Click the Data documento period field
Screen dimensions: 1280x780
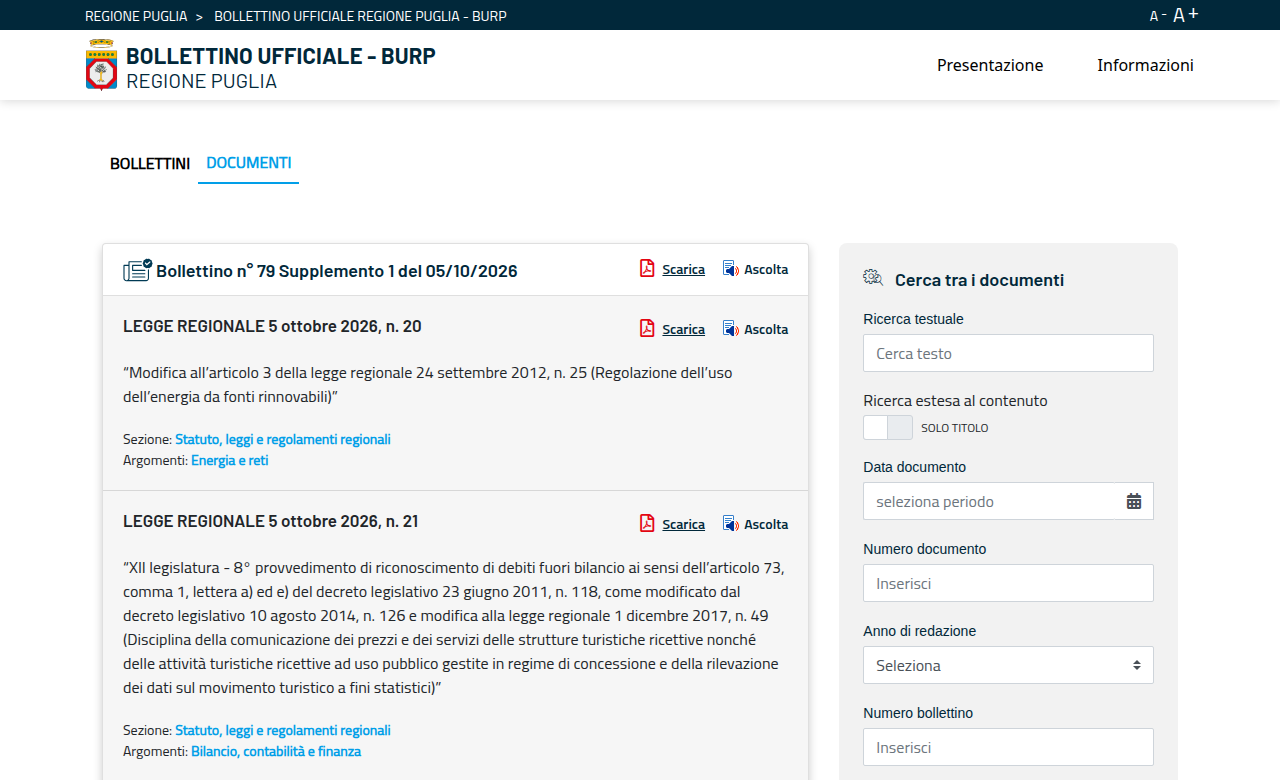[x=1008, y=501]
